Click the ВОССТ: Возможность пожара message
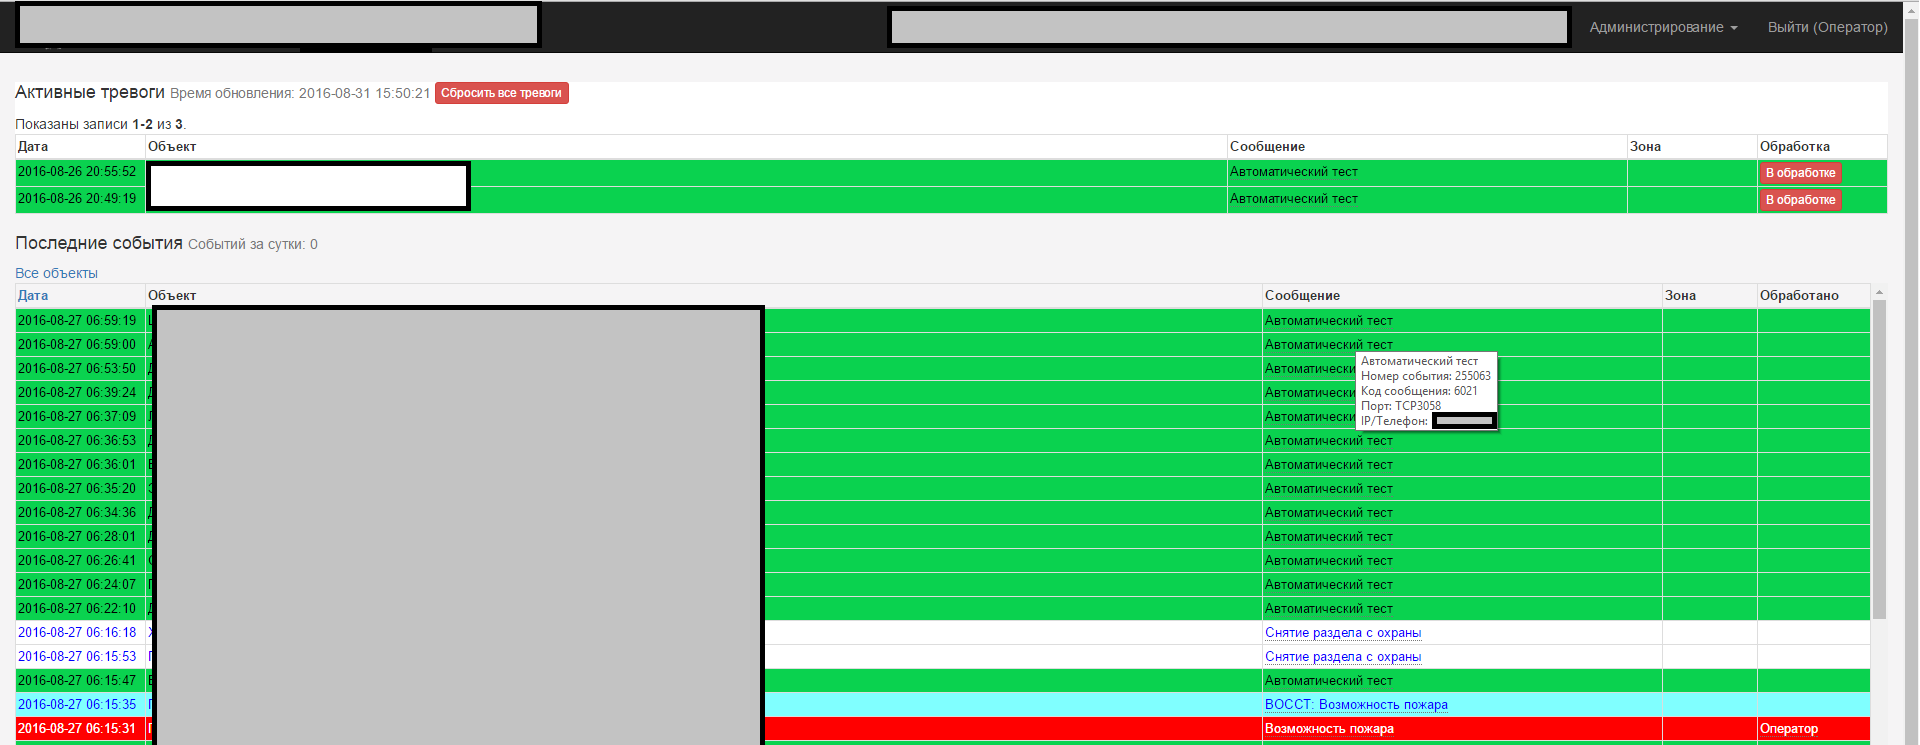Screen dimensions: 1920x745 tap(1355, 705)
